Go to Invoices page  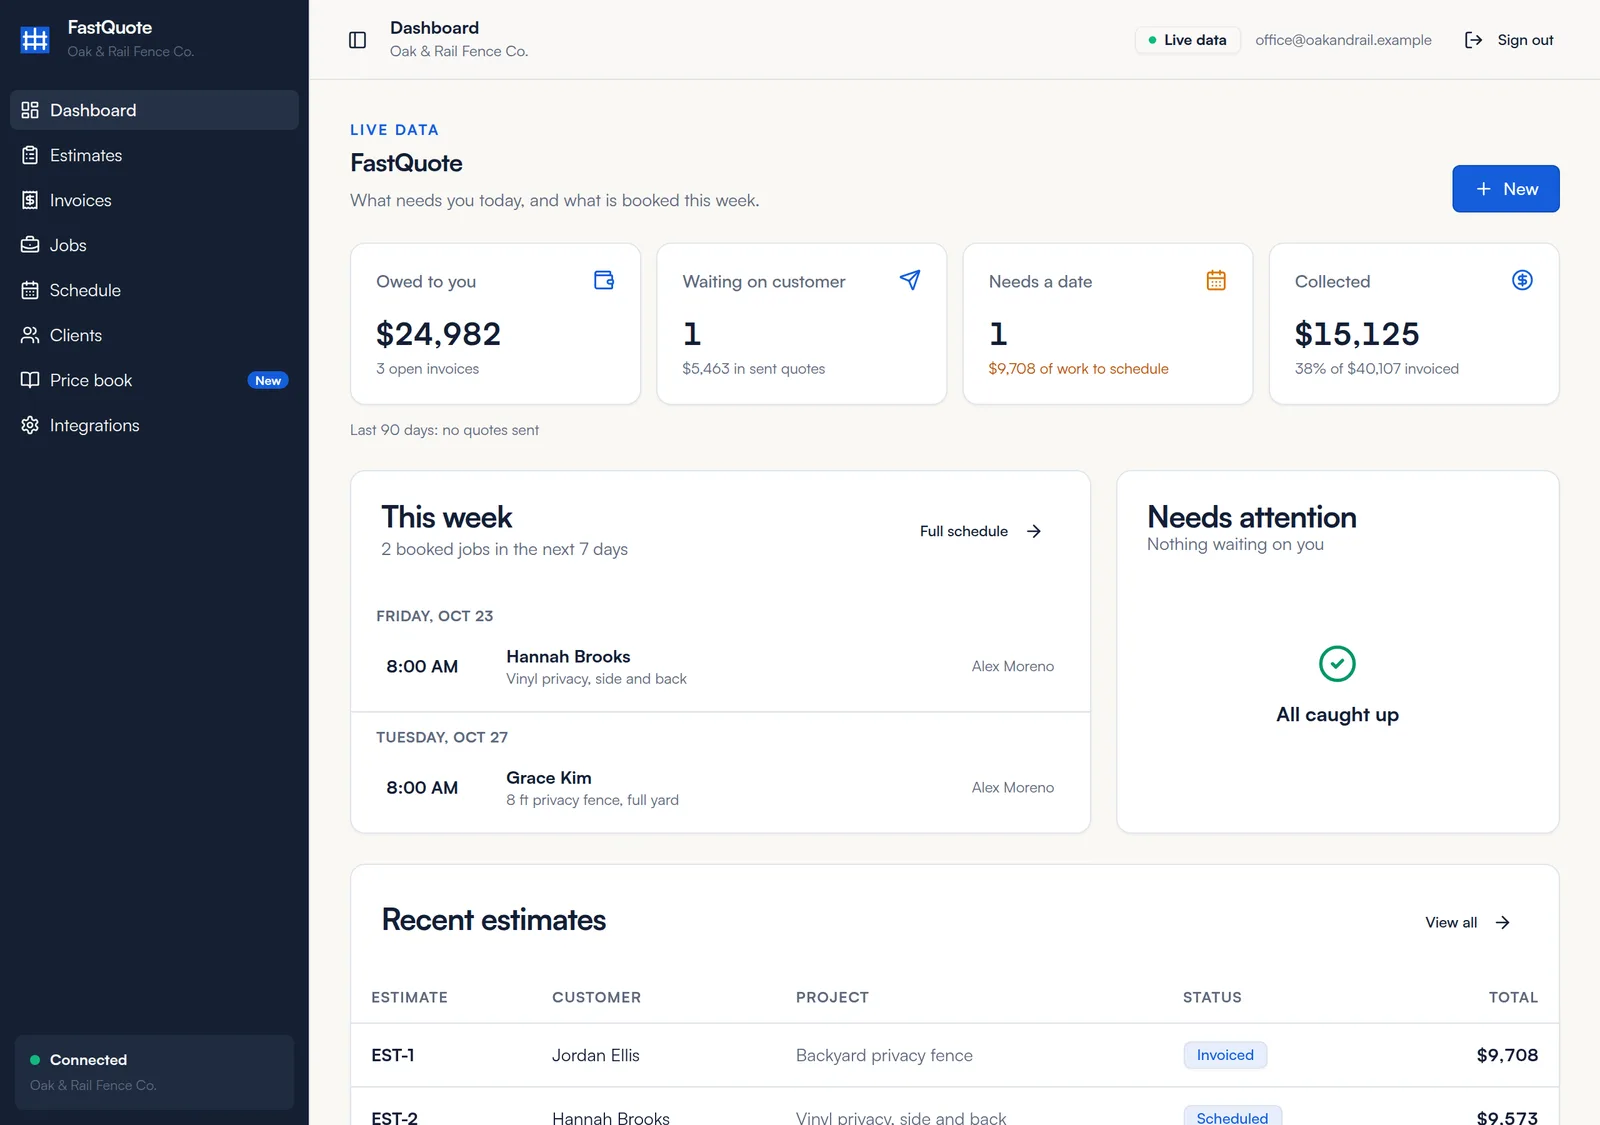click(154, 200)
